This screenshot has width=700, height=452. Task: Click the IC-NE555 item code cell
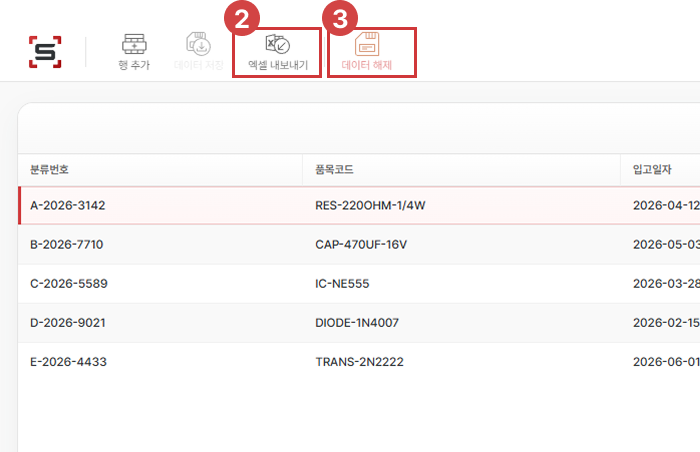coord(342,284)
